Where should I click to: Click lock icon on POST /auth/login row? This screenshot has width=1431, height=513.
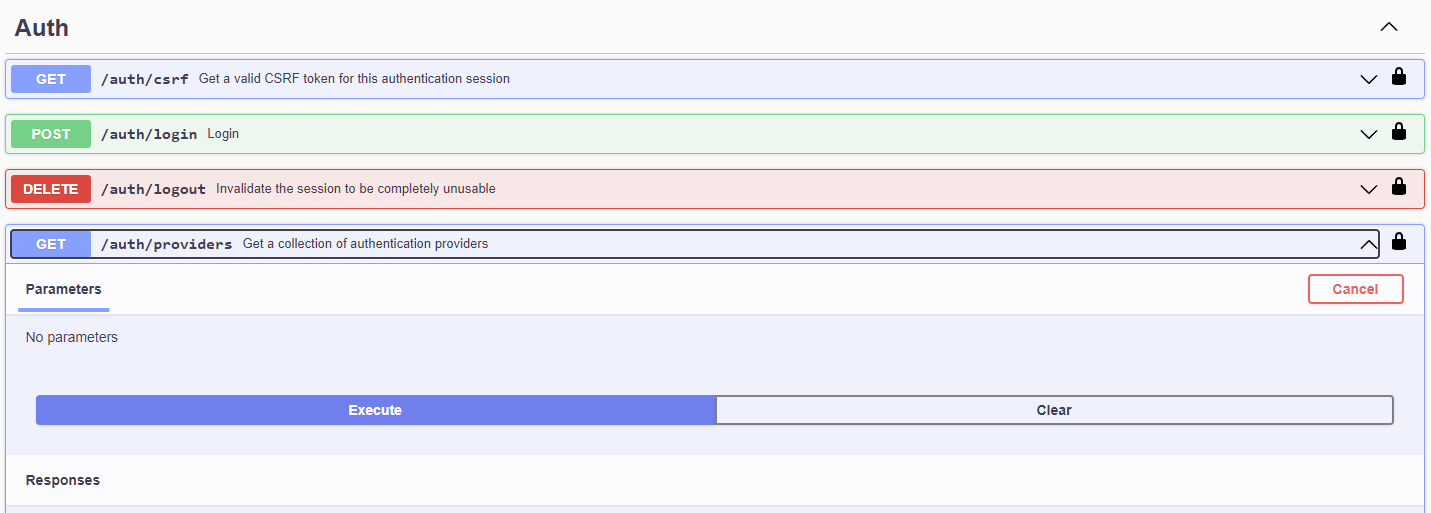1399,132
